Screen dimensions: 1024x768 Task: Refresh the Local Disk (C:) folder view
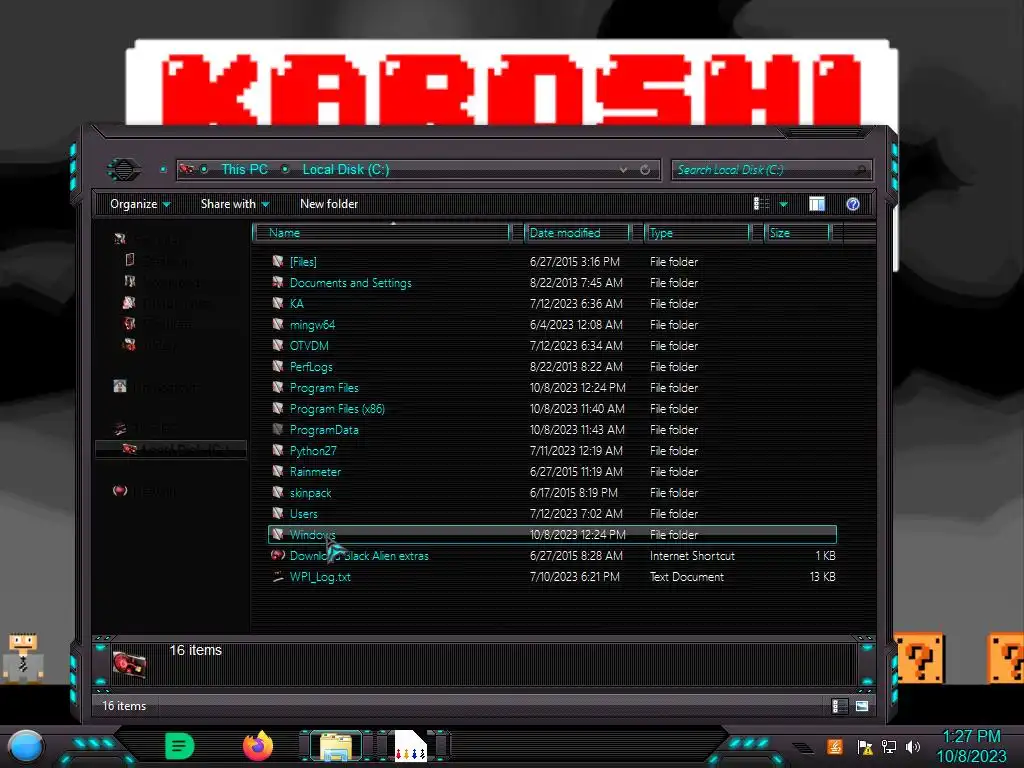point(645,170)
